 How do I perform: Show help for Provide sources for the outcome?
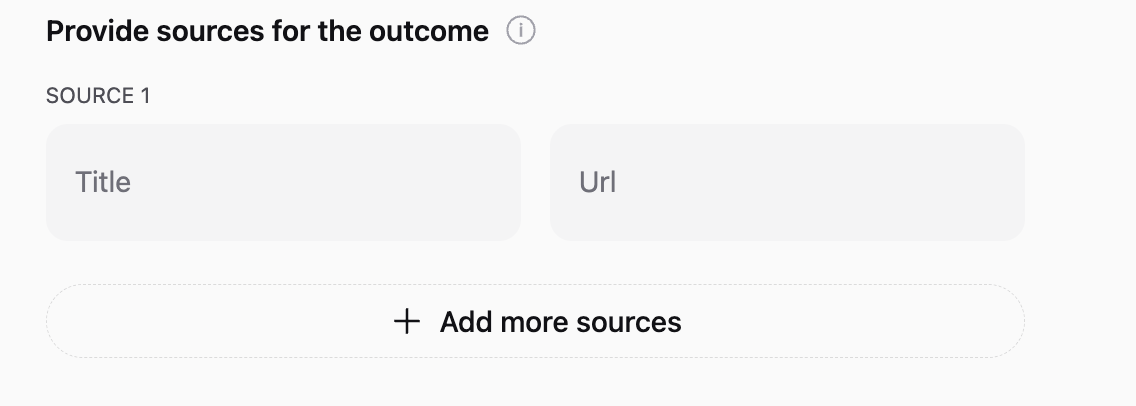pyautogui.click(x=521, y=32)
